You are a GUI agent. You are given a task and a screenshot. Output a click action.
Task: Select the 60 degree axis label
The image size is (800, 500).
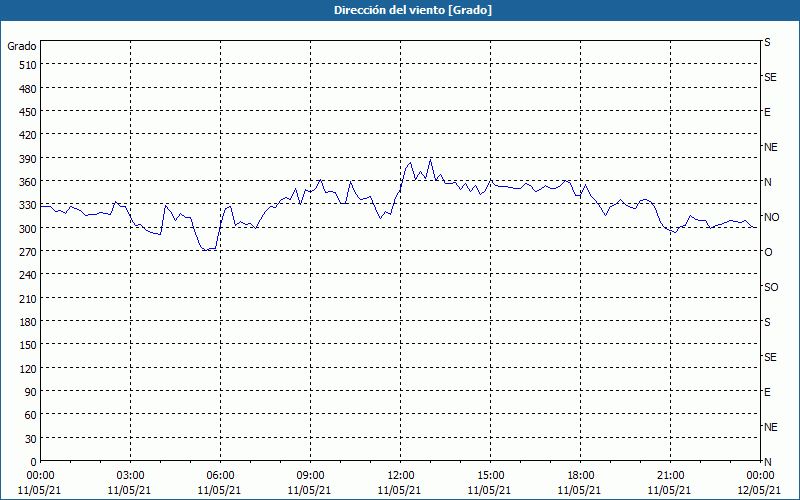31,415
